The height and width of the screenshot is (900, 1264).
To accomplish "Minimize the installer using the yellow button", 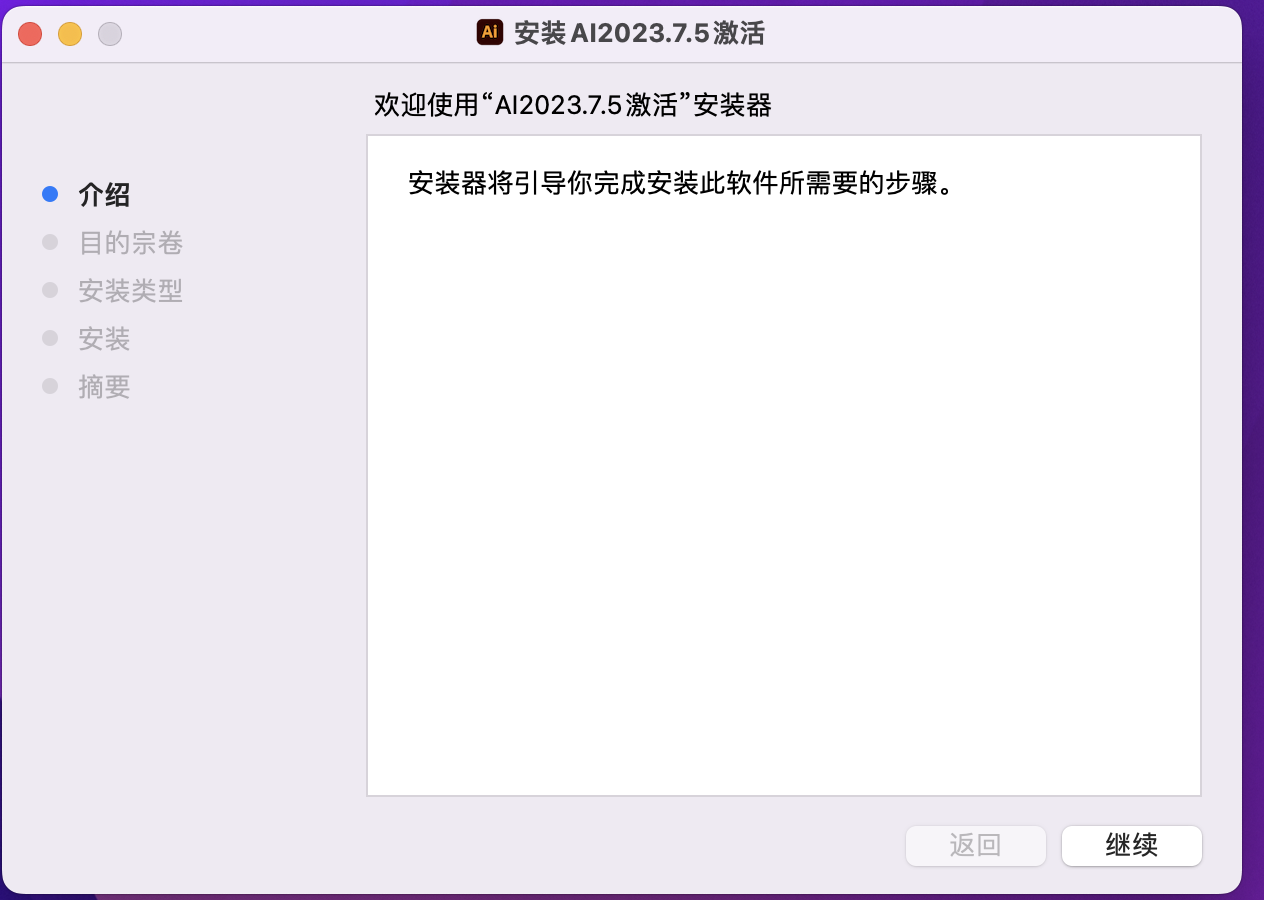I will 70,34.
